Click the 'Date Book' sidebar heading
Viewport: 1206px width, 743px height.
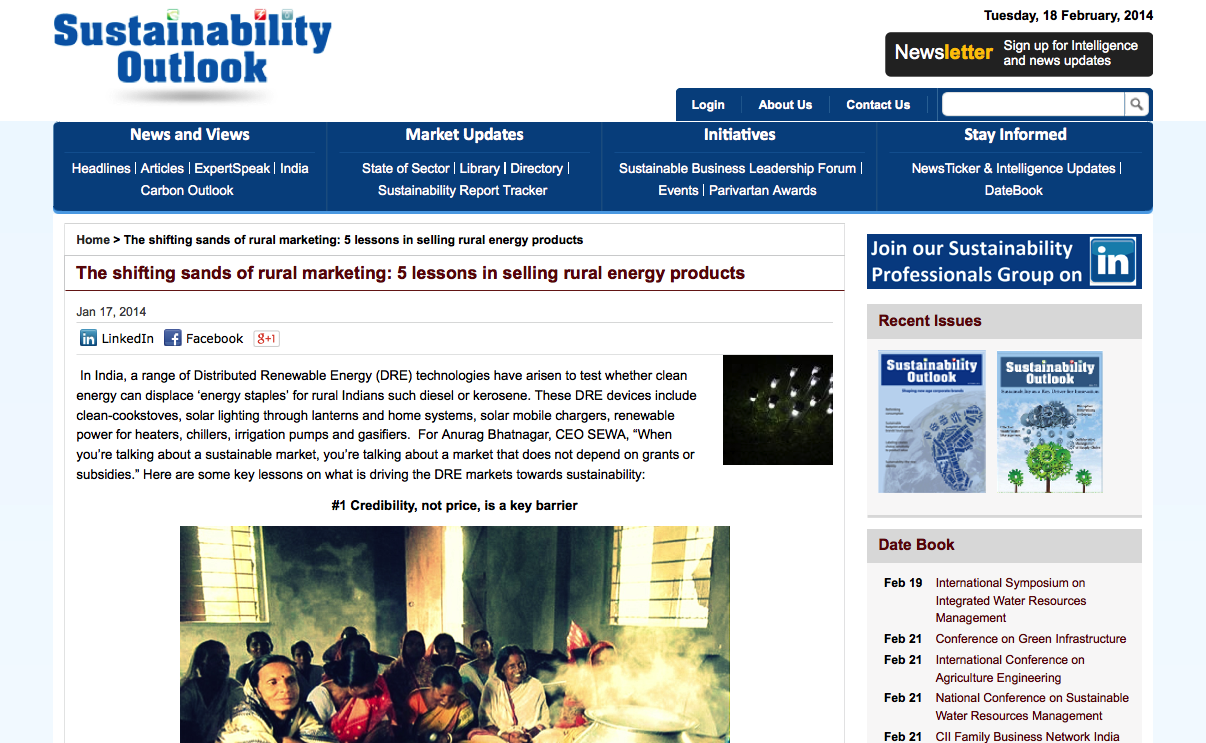click(917, 545)
